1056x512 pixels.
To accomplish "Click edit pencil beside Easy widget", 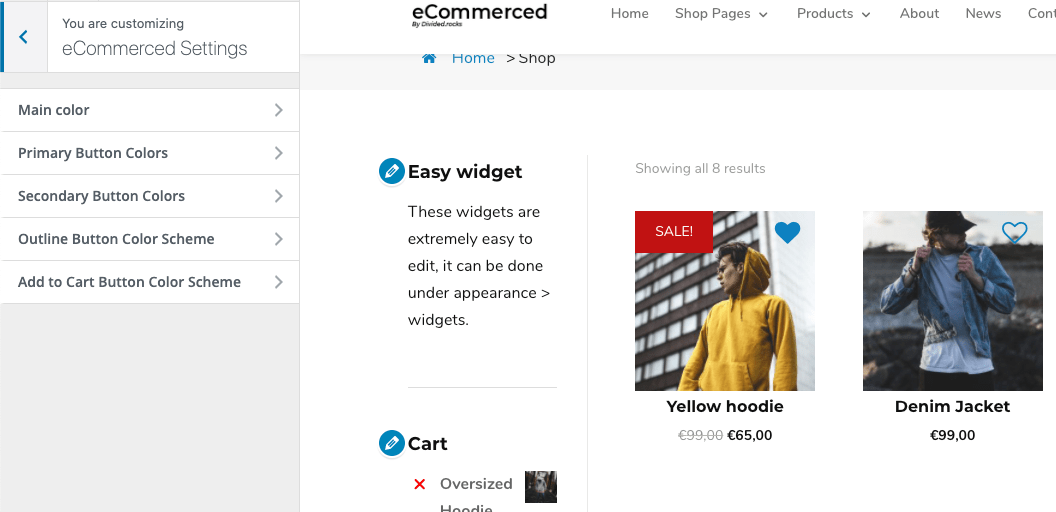I will coord(392,171).
